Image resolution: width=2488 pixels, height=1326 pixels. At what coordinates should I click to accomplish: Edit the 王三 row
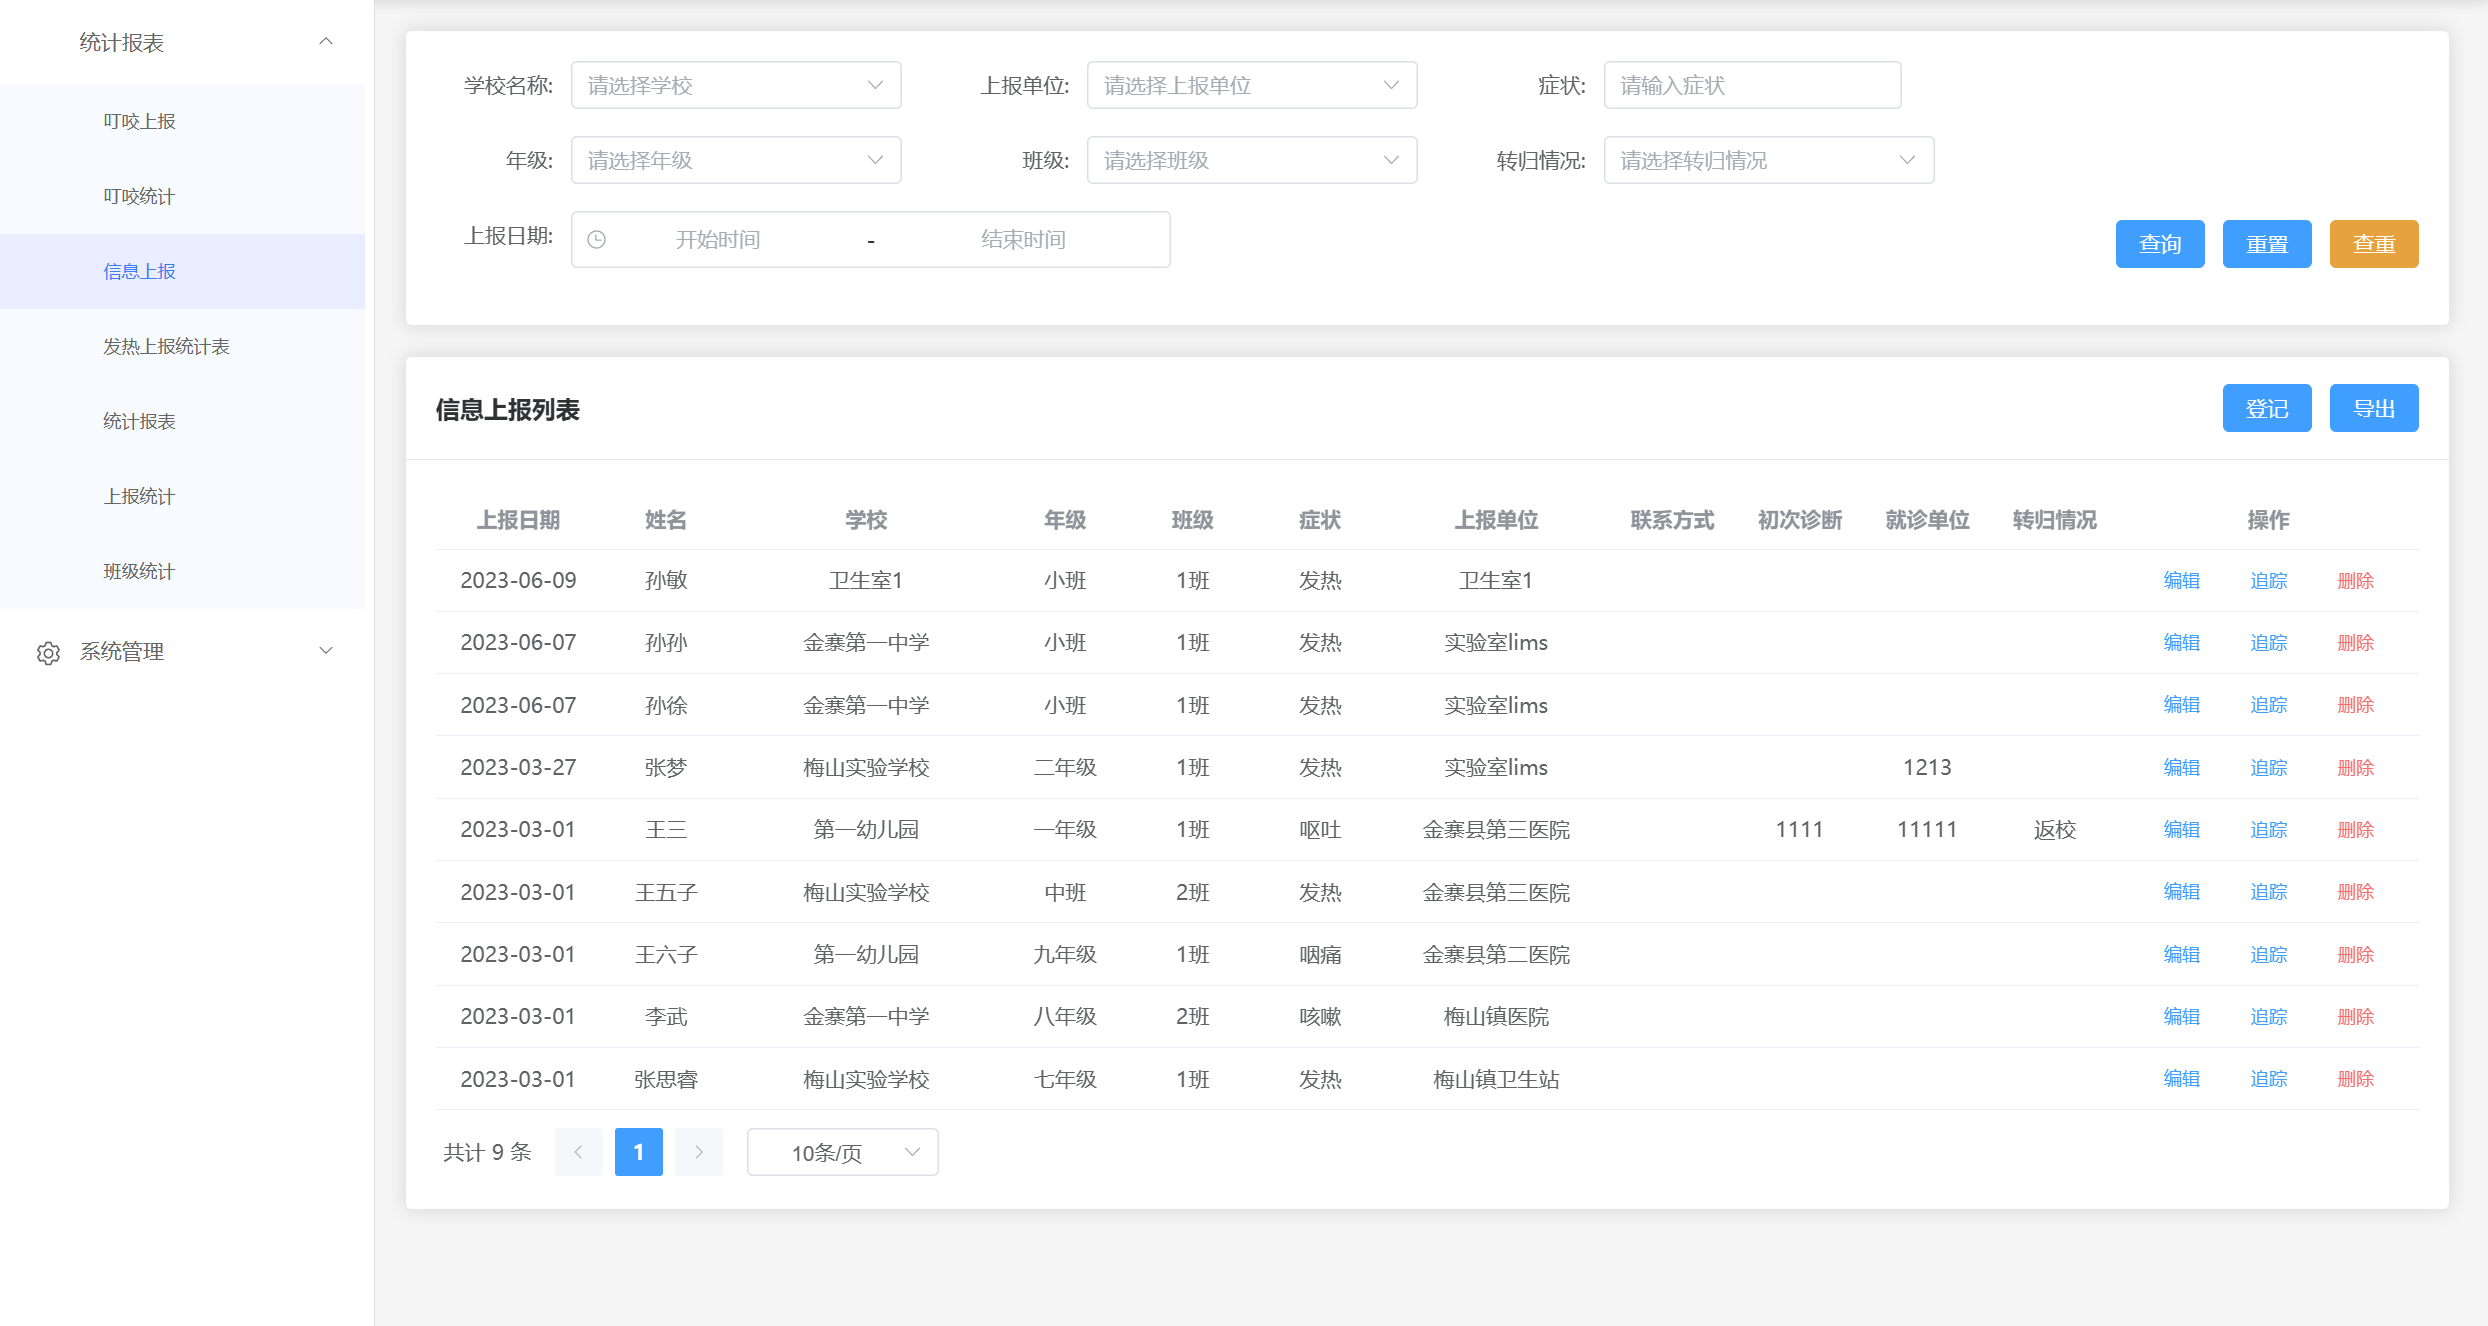[2181, 830]
